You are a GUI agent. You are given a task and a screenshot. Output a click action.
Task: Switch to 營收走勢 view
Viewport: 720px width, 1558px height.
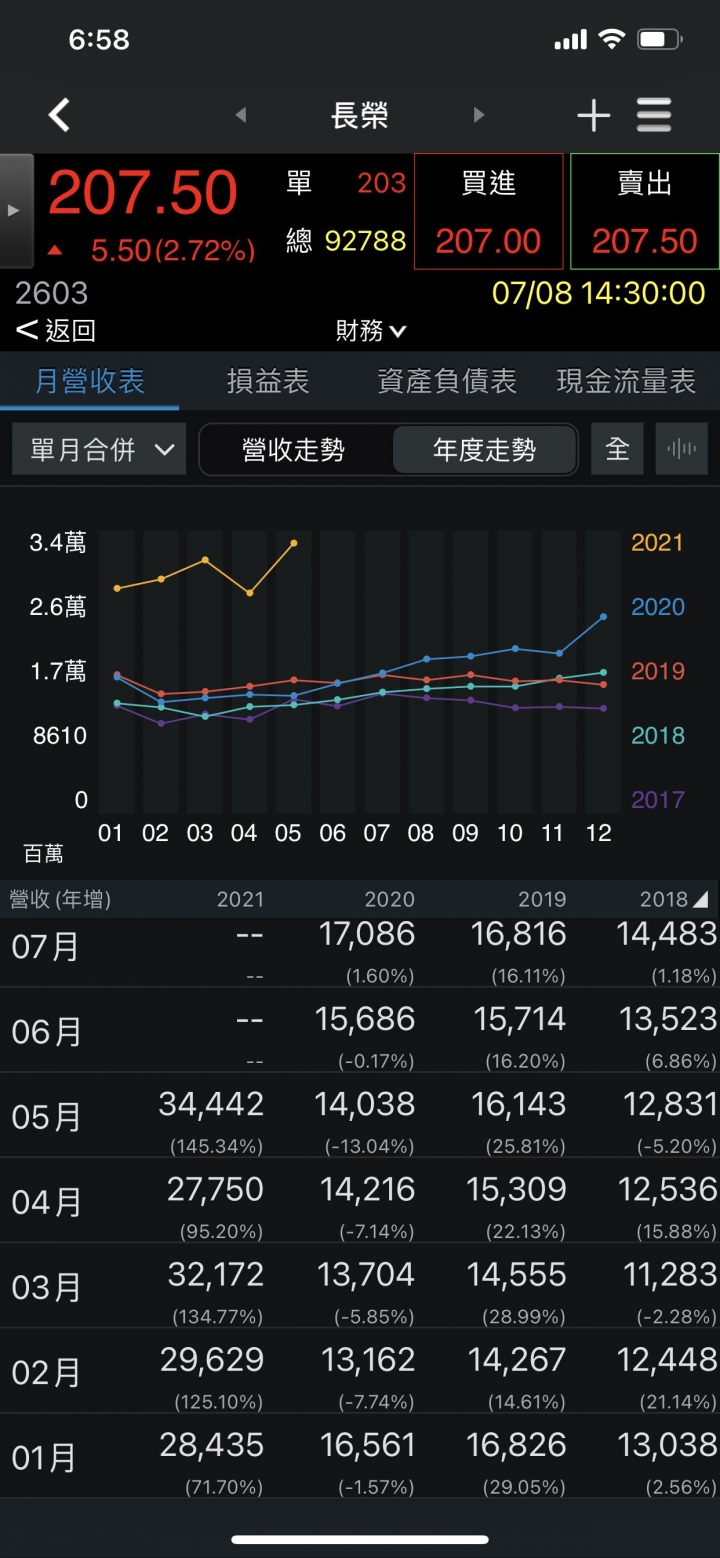click(x=294, y=450)
